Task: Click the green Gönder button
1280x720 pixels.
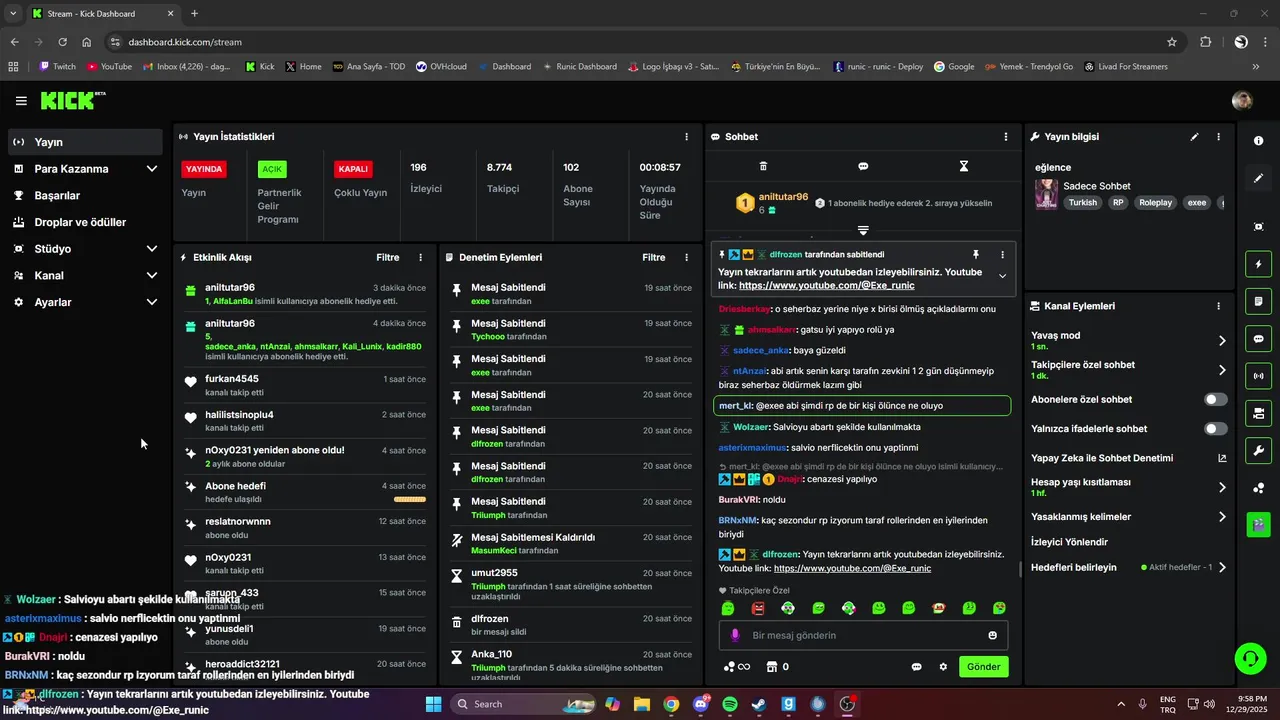Action: [x=983, y=666]
